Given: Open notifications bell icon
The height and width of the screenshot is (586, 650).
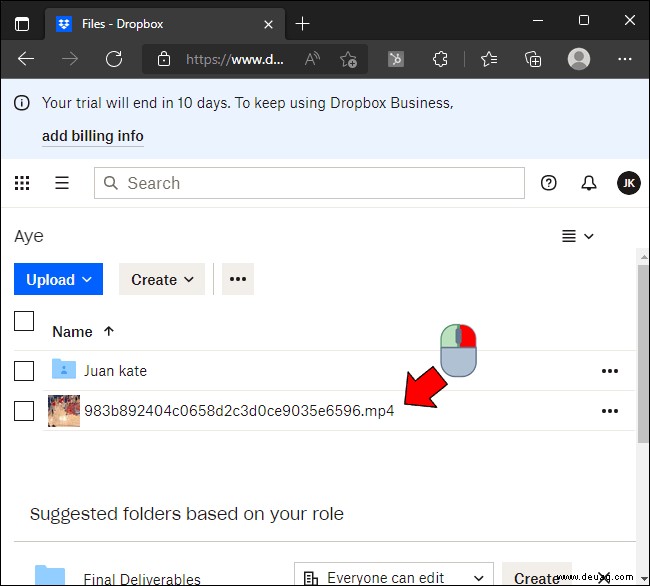Looking at the screenshot, I should 589,183.
